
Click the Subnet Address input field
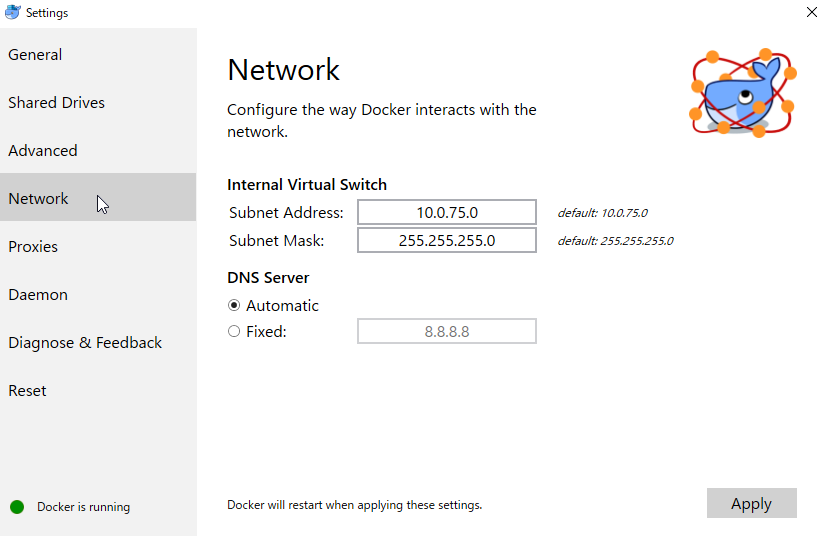pyautogui.click(x=447, y=212)
